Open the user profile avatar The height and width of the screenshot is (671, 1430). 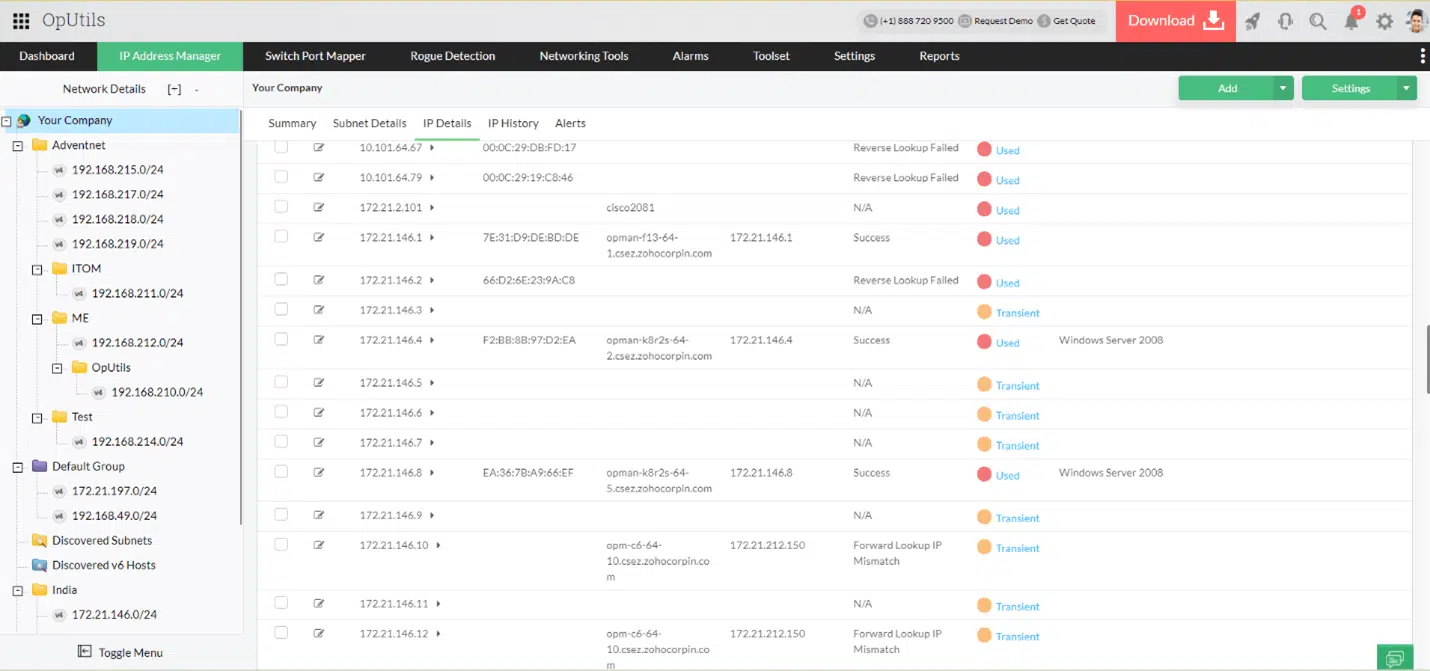(1416, 21)
